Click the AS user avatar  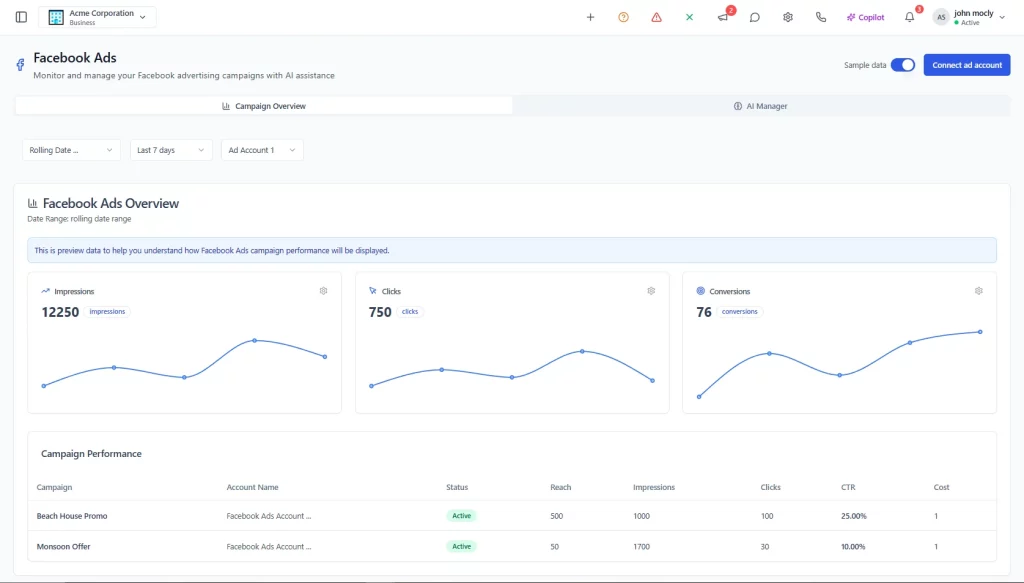point(941,17)
